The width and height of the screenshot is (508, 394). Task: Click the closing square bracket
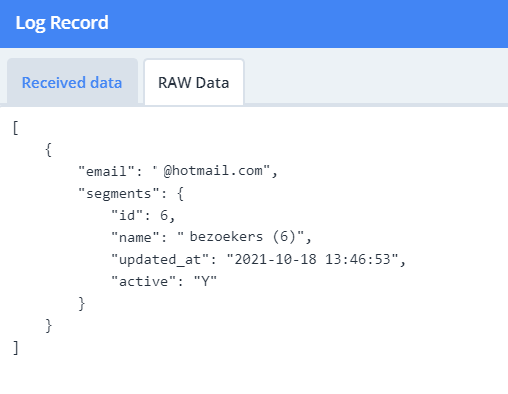[x=15, y=348]
